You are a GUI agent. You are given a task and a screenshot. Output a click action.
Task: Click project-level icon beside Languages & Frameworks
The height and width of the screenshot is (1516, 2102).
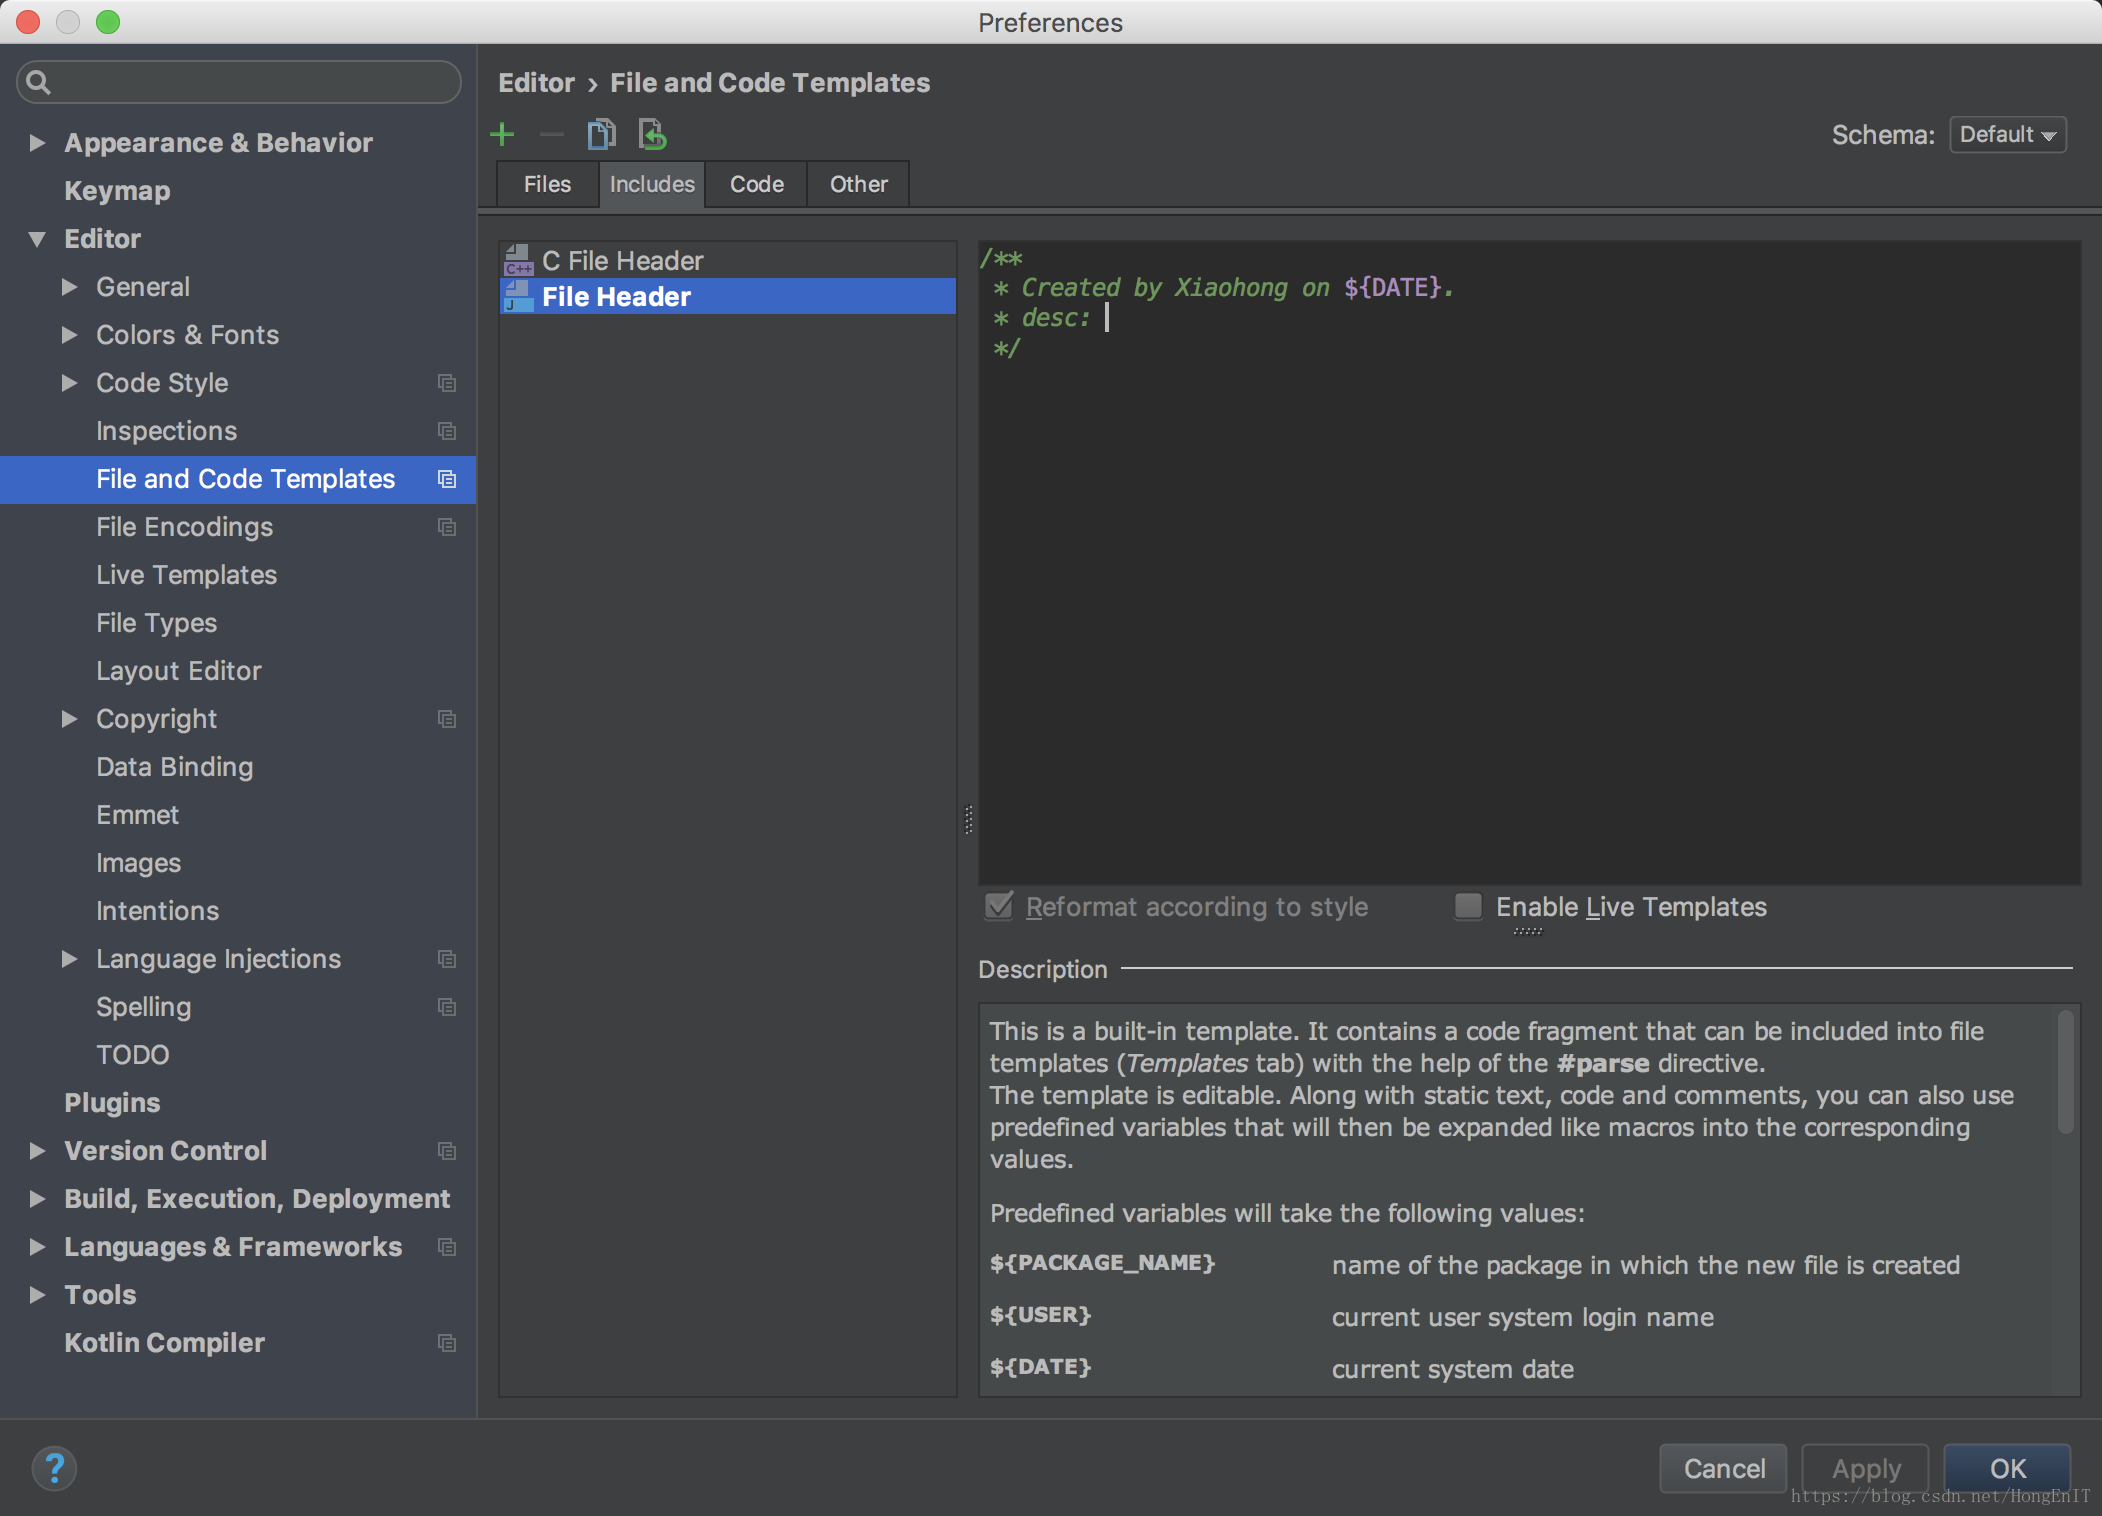pyautogui.click(x=447, y=1247)
